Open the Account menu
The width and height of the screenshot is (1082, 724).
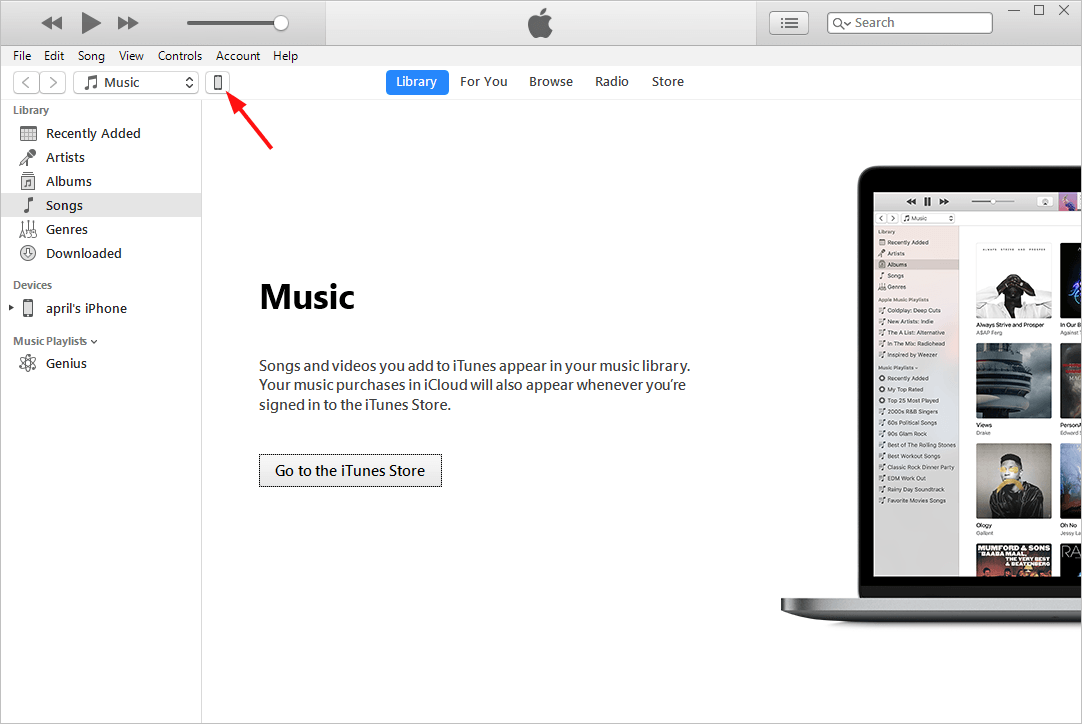pyautogui.click(x=237, y=56)
